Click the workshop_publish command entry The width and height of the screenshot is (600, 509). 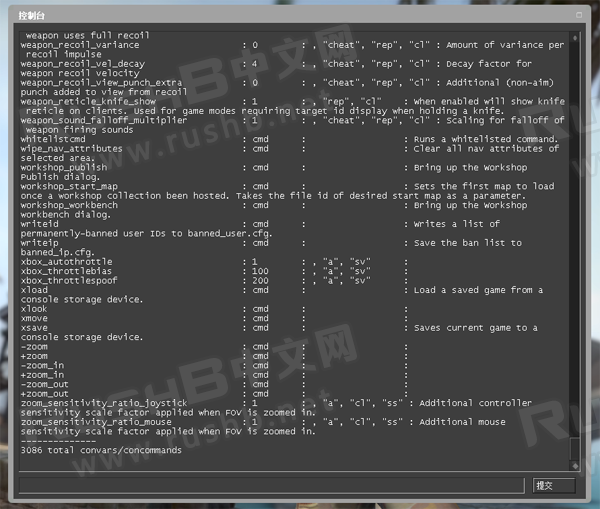(63, 167)
